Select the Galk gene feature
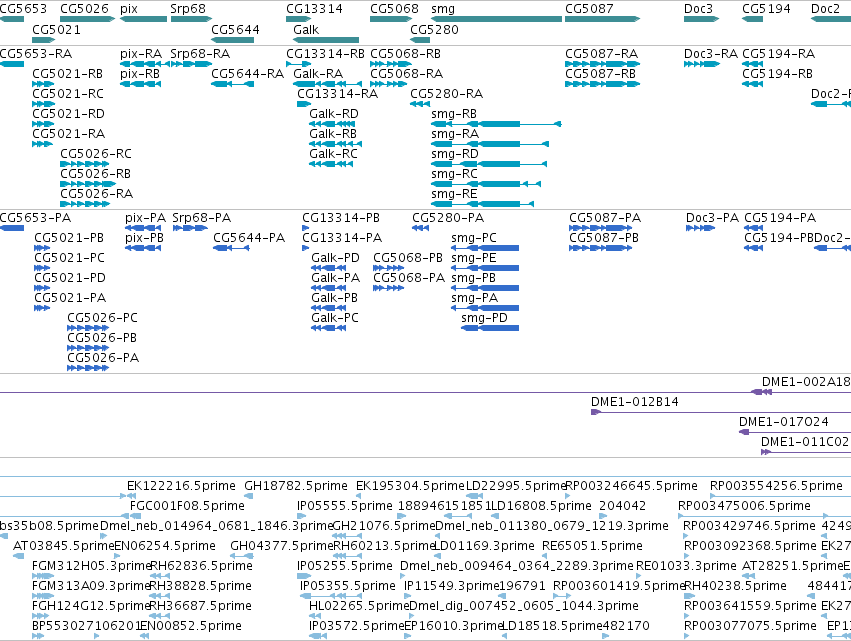Image resolution: width=851 pixels, height=641 pixels. point(326,40)
